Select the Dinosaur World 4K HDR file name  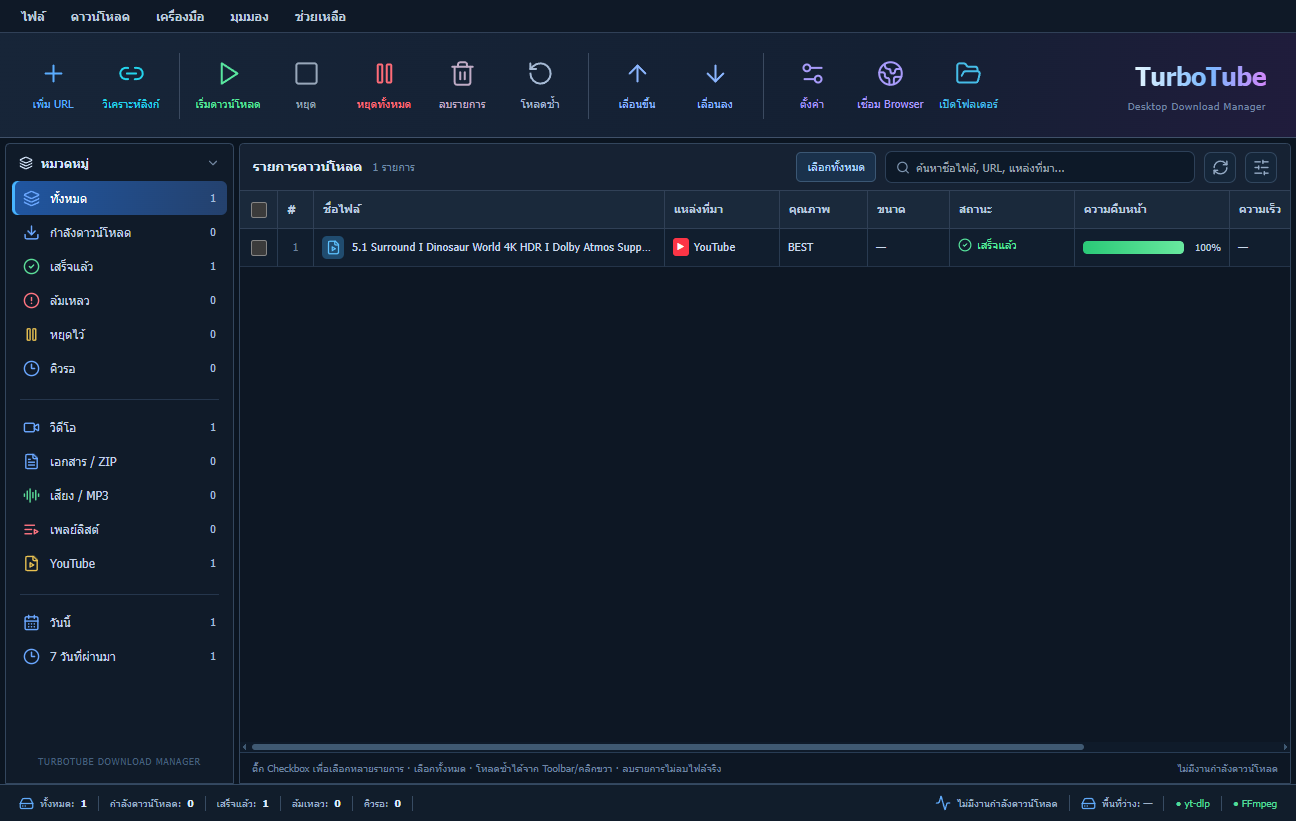(501, 247)
